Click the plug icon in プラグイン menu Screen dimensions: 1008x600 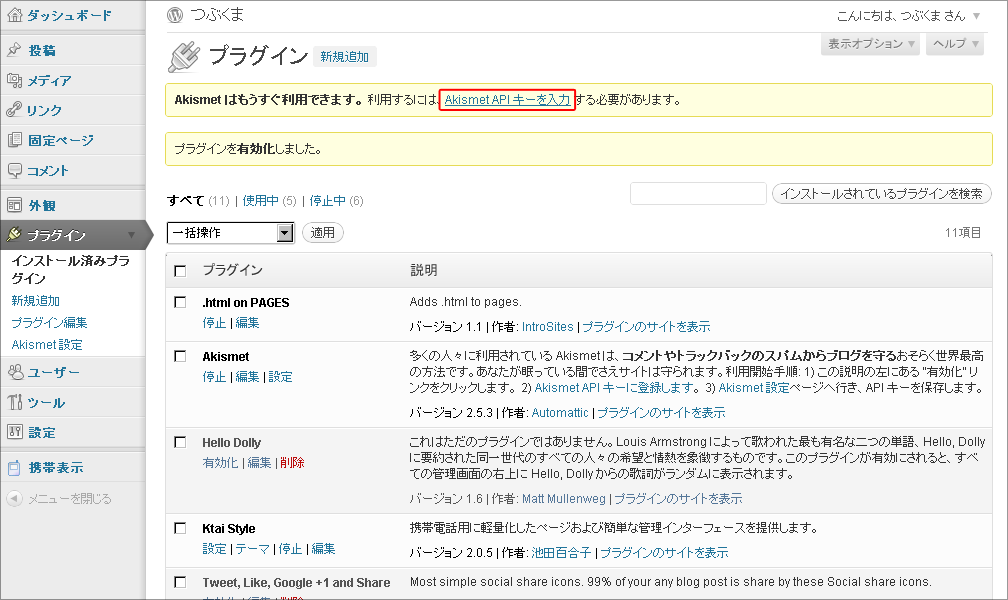pyautogui.click(x=14, y=235)
